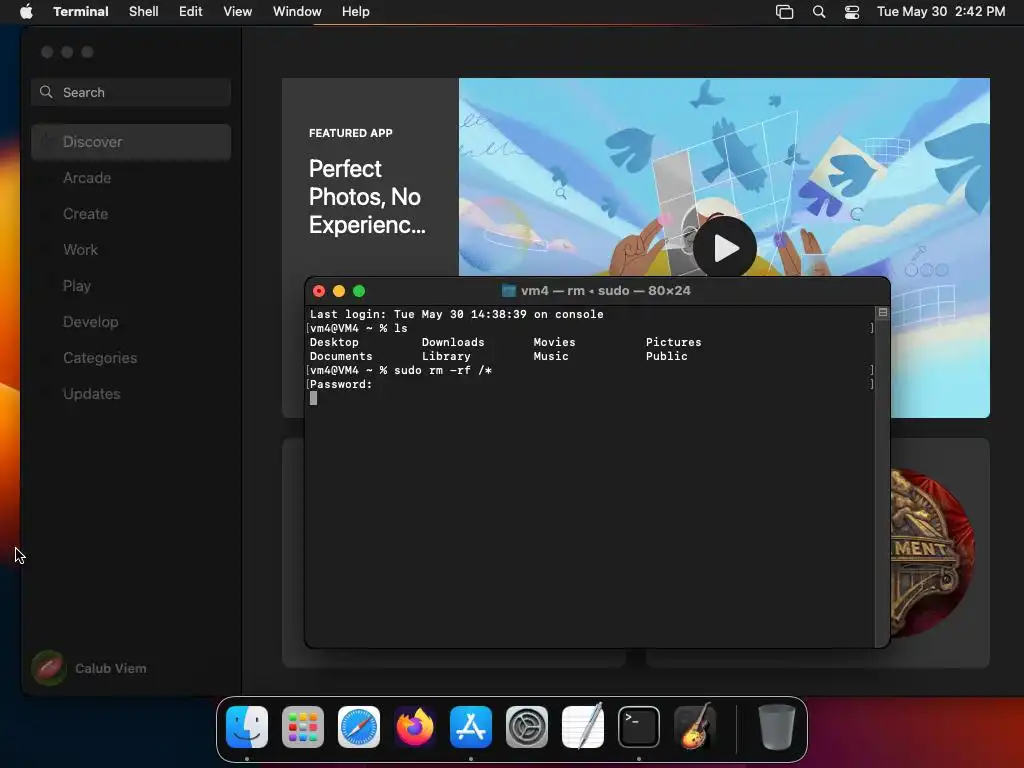
Task: Open the Apple menu
Action: click(26, 12)
